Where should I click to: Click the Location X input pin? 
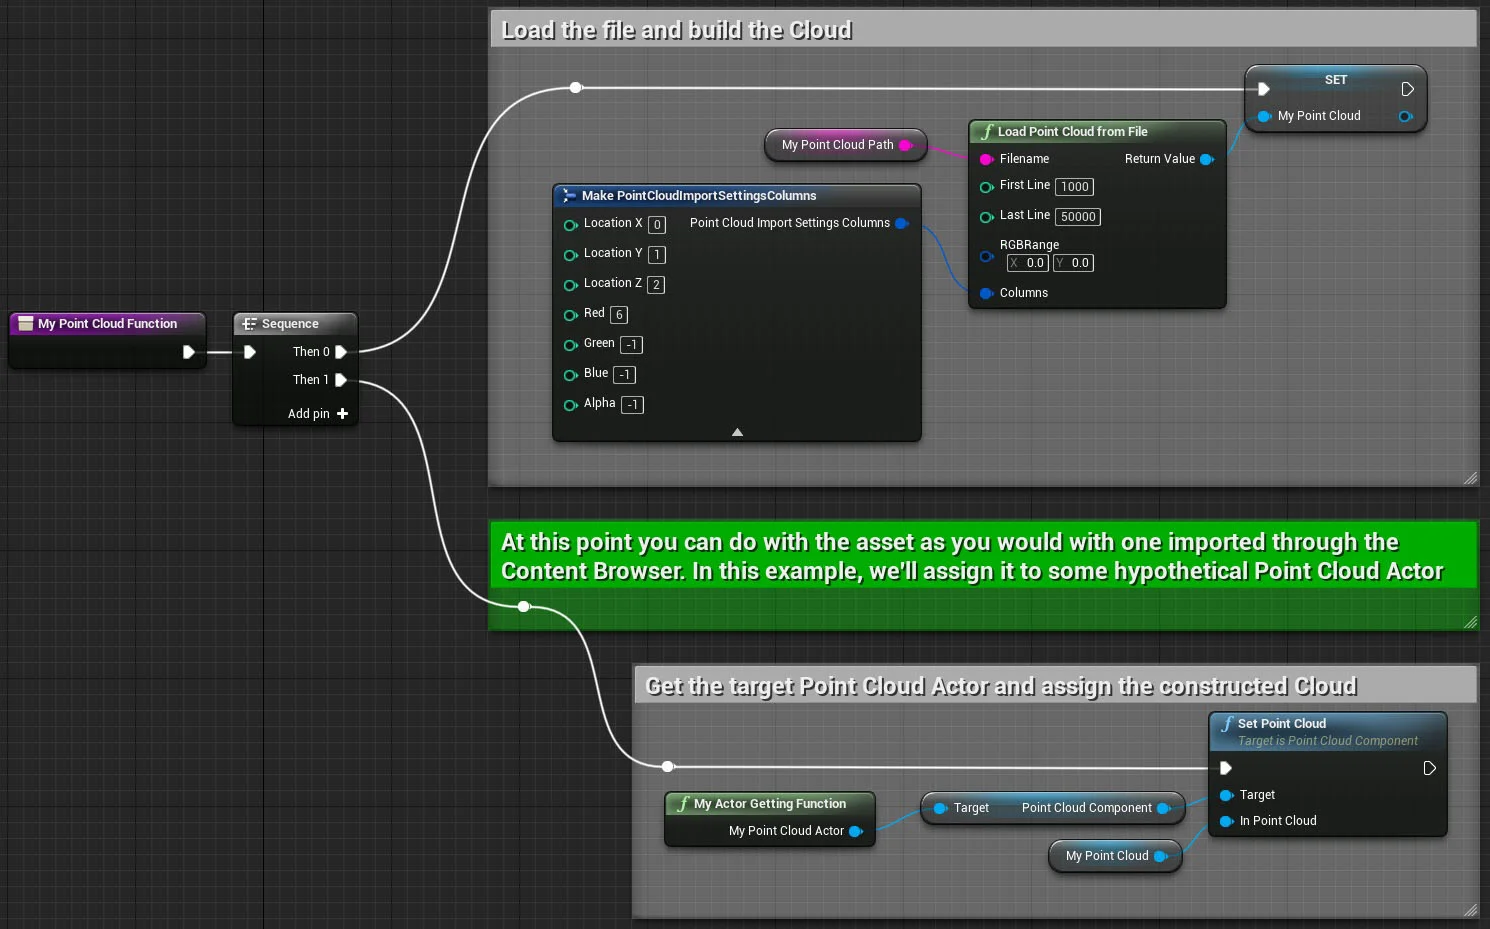pos(570,225)
